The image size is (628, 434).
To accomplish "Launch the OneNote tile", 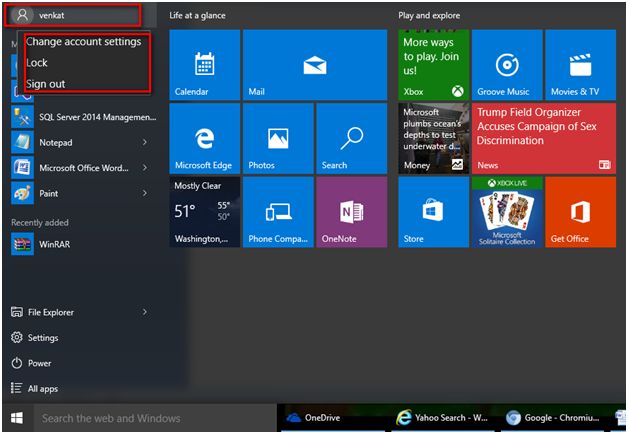I will coord(352,212).
